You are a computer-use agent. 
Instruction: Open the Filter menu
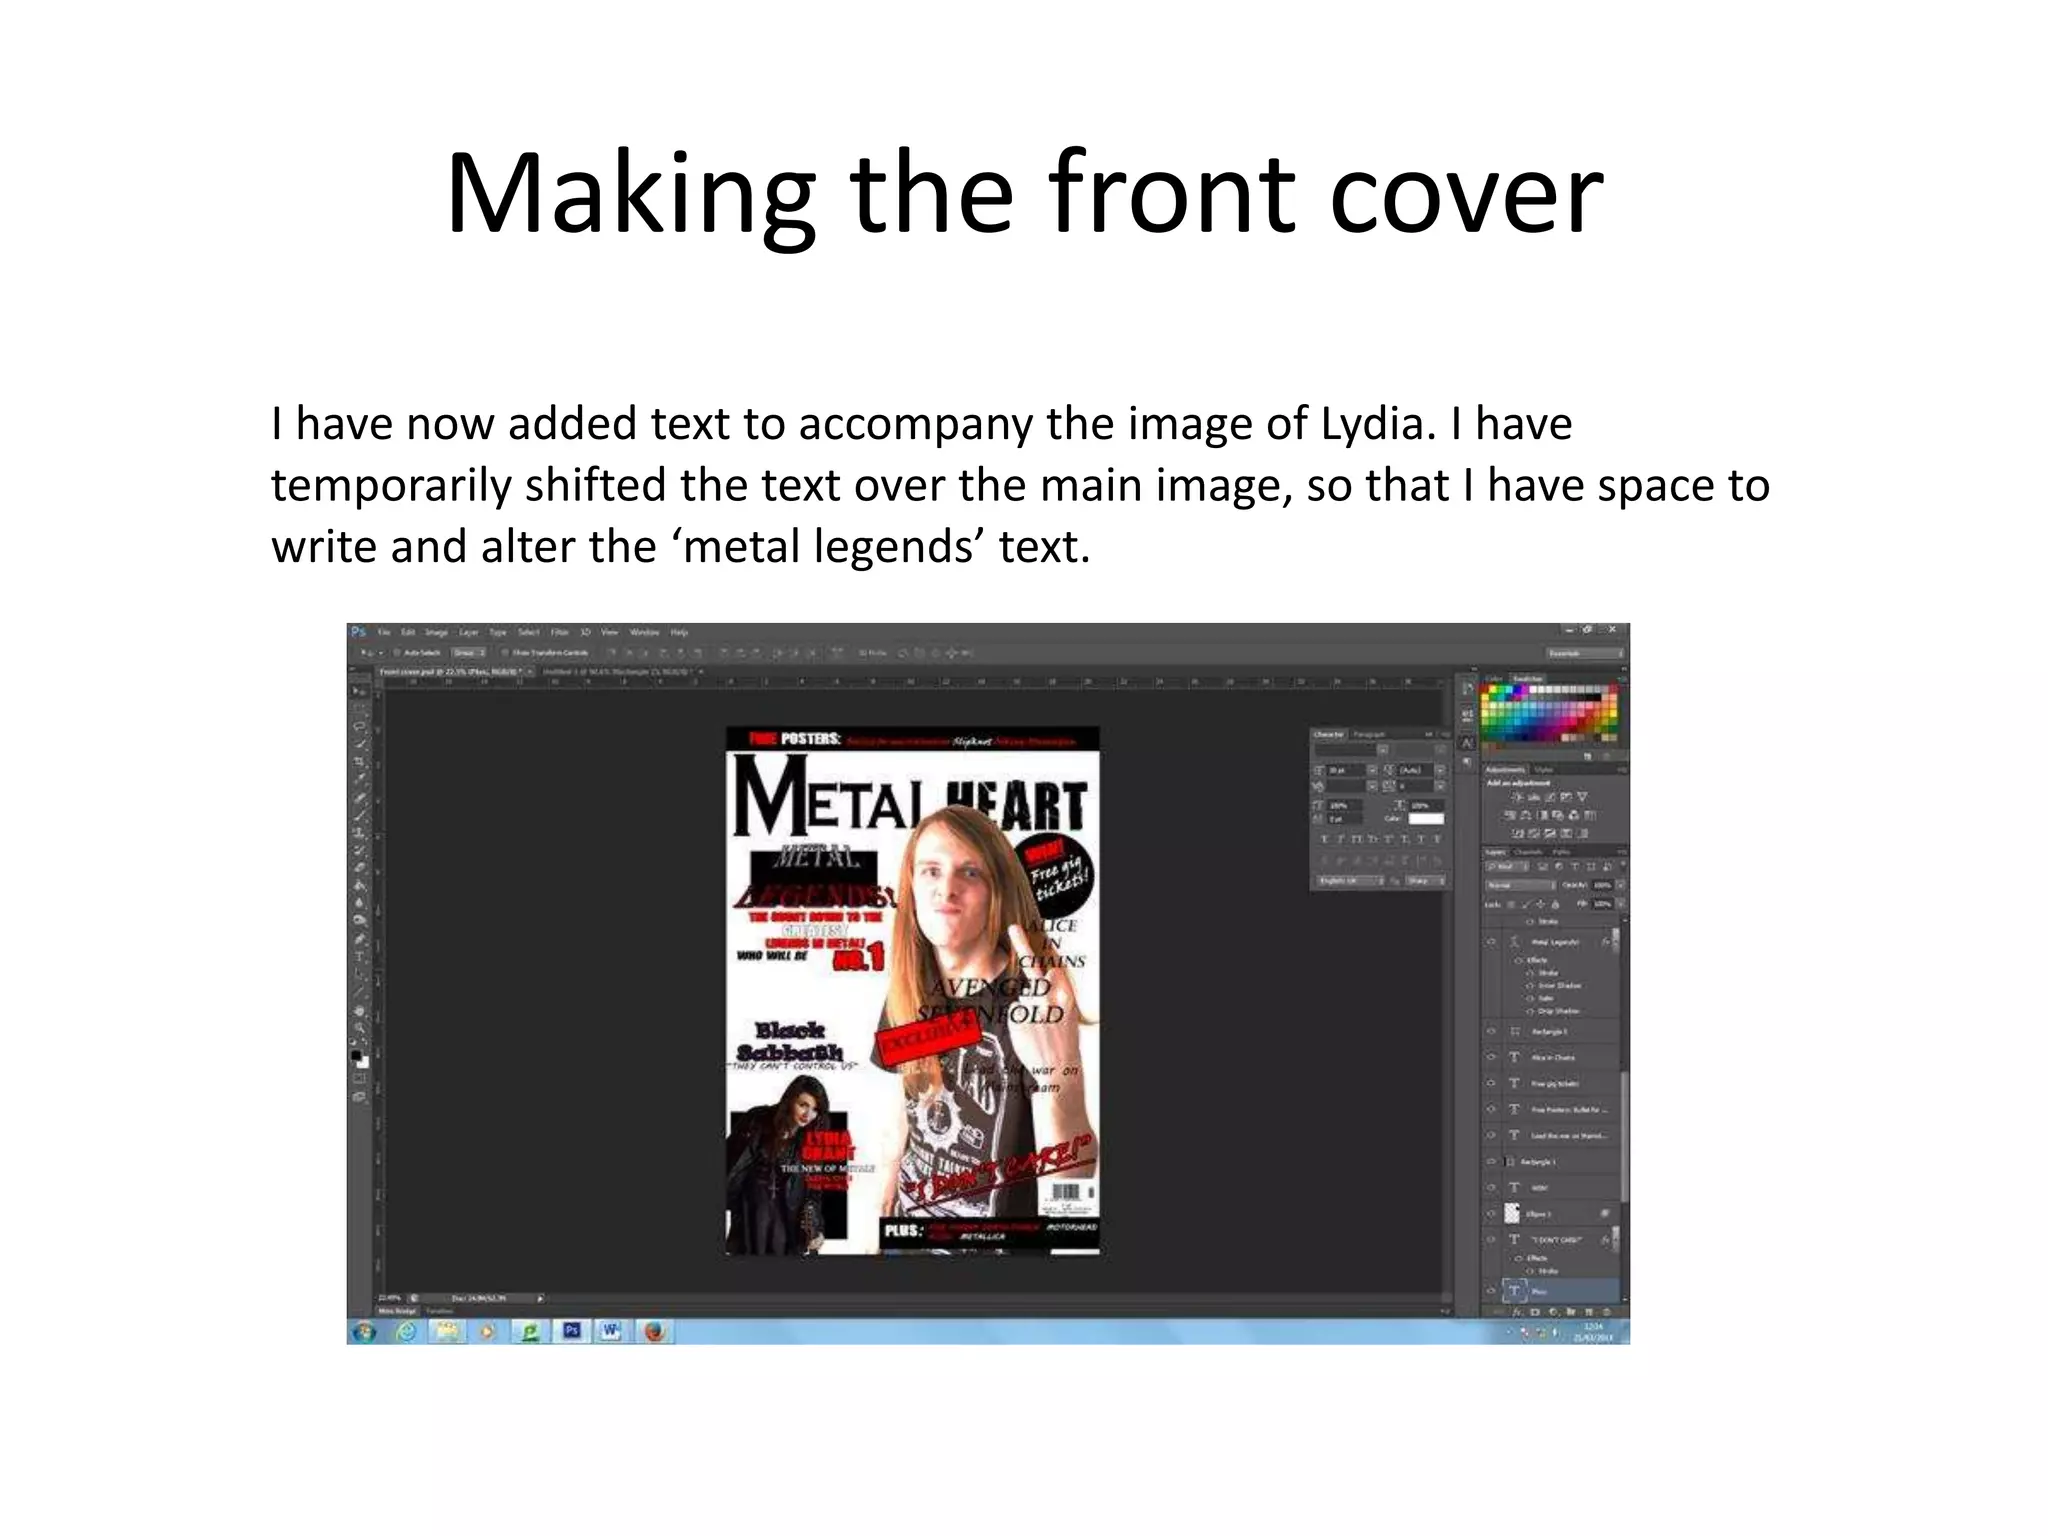pyautogui.click(x=559, y=632)
